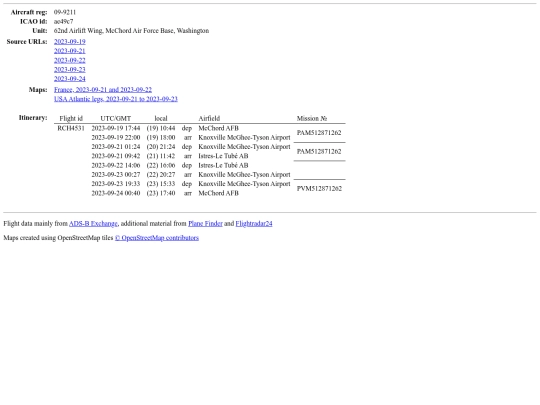
Task: Open the OpenStreetMap contributors link
Action: pyautogui.click(x=157, y=238)
